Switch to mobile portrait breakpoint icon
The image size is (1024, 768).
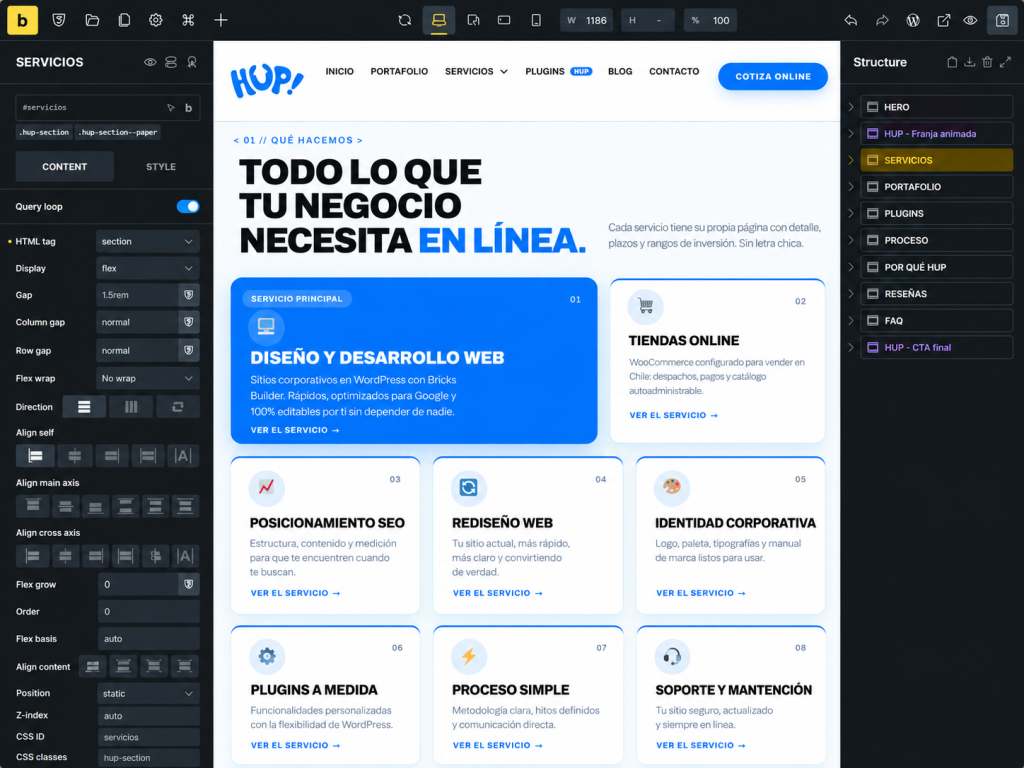536,20
